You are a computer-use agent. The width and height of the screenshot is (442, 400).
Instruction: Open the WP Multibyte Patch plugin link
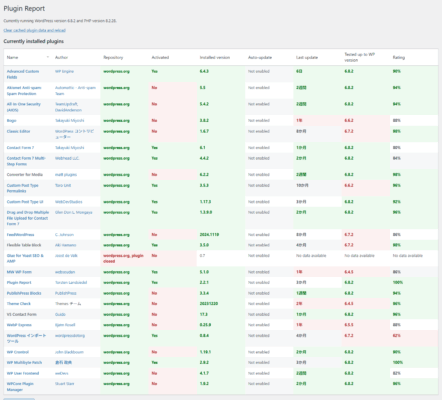point(24,363)
